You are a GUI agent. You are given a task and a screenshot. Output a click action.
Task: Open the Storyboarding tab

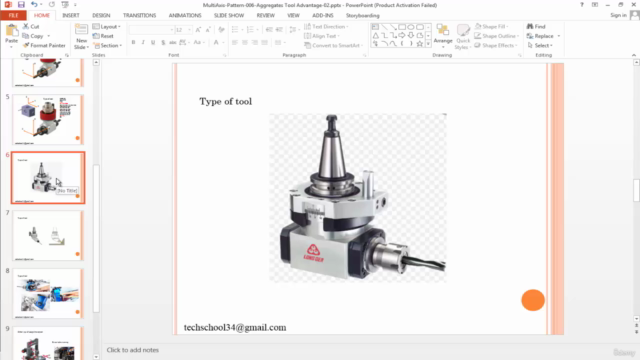[x=362, y=16]
